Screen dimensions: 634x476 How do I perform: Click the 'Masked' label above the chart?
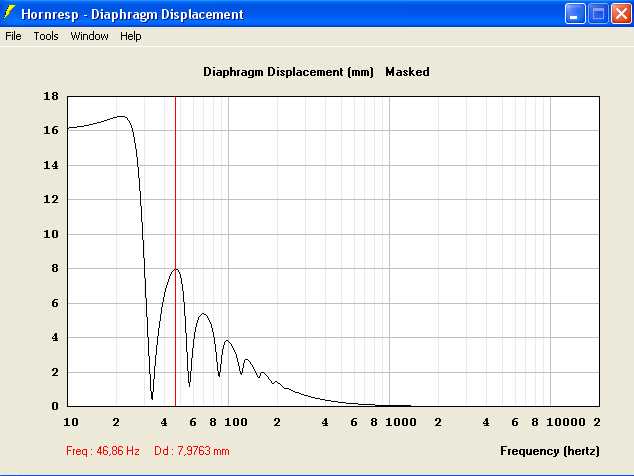click(407, 72)
